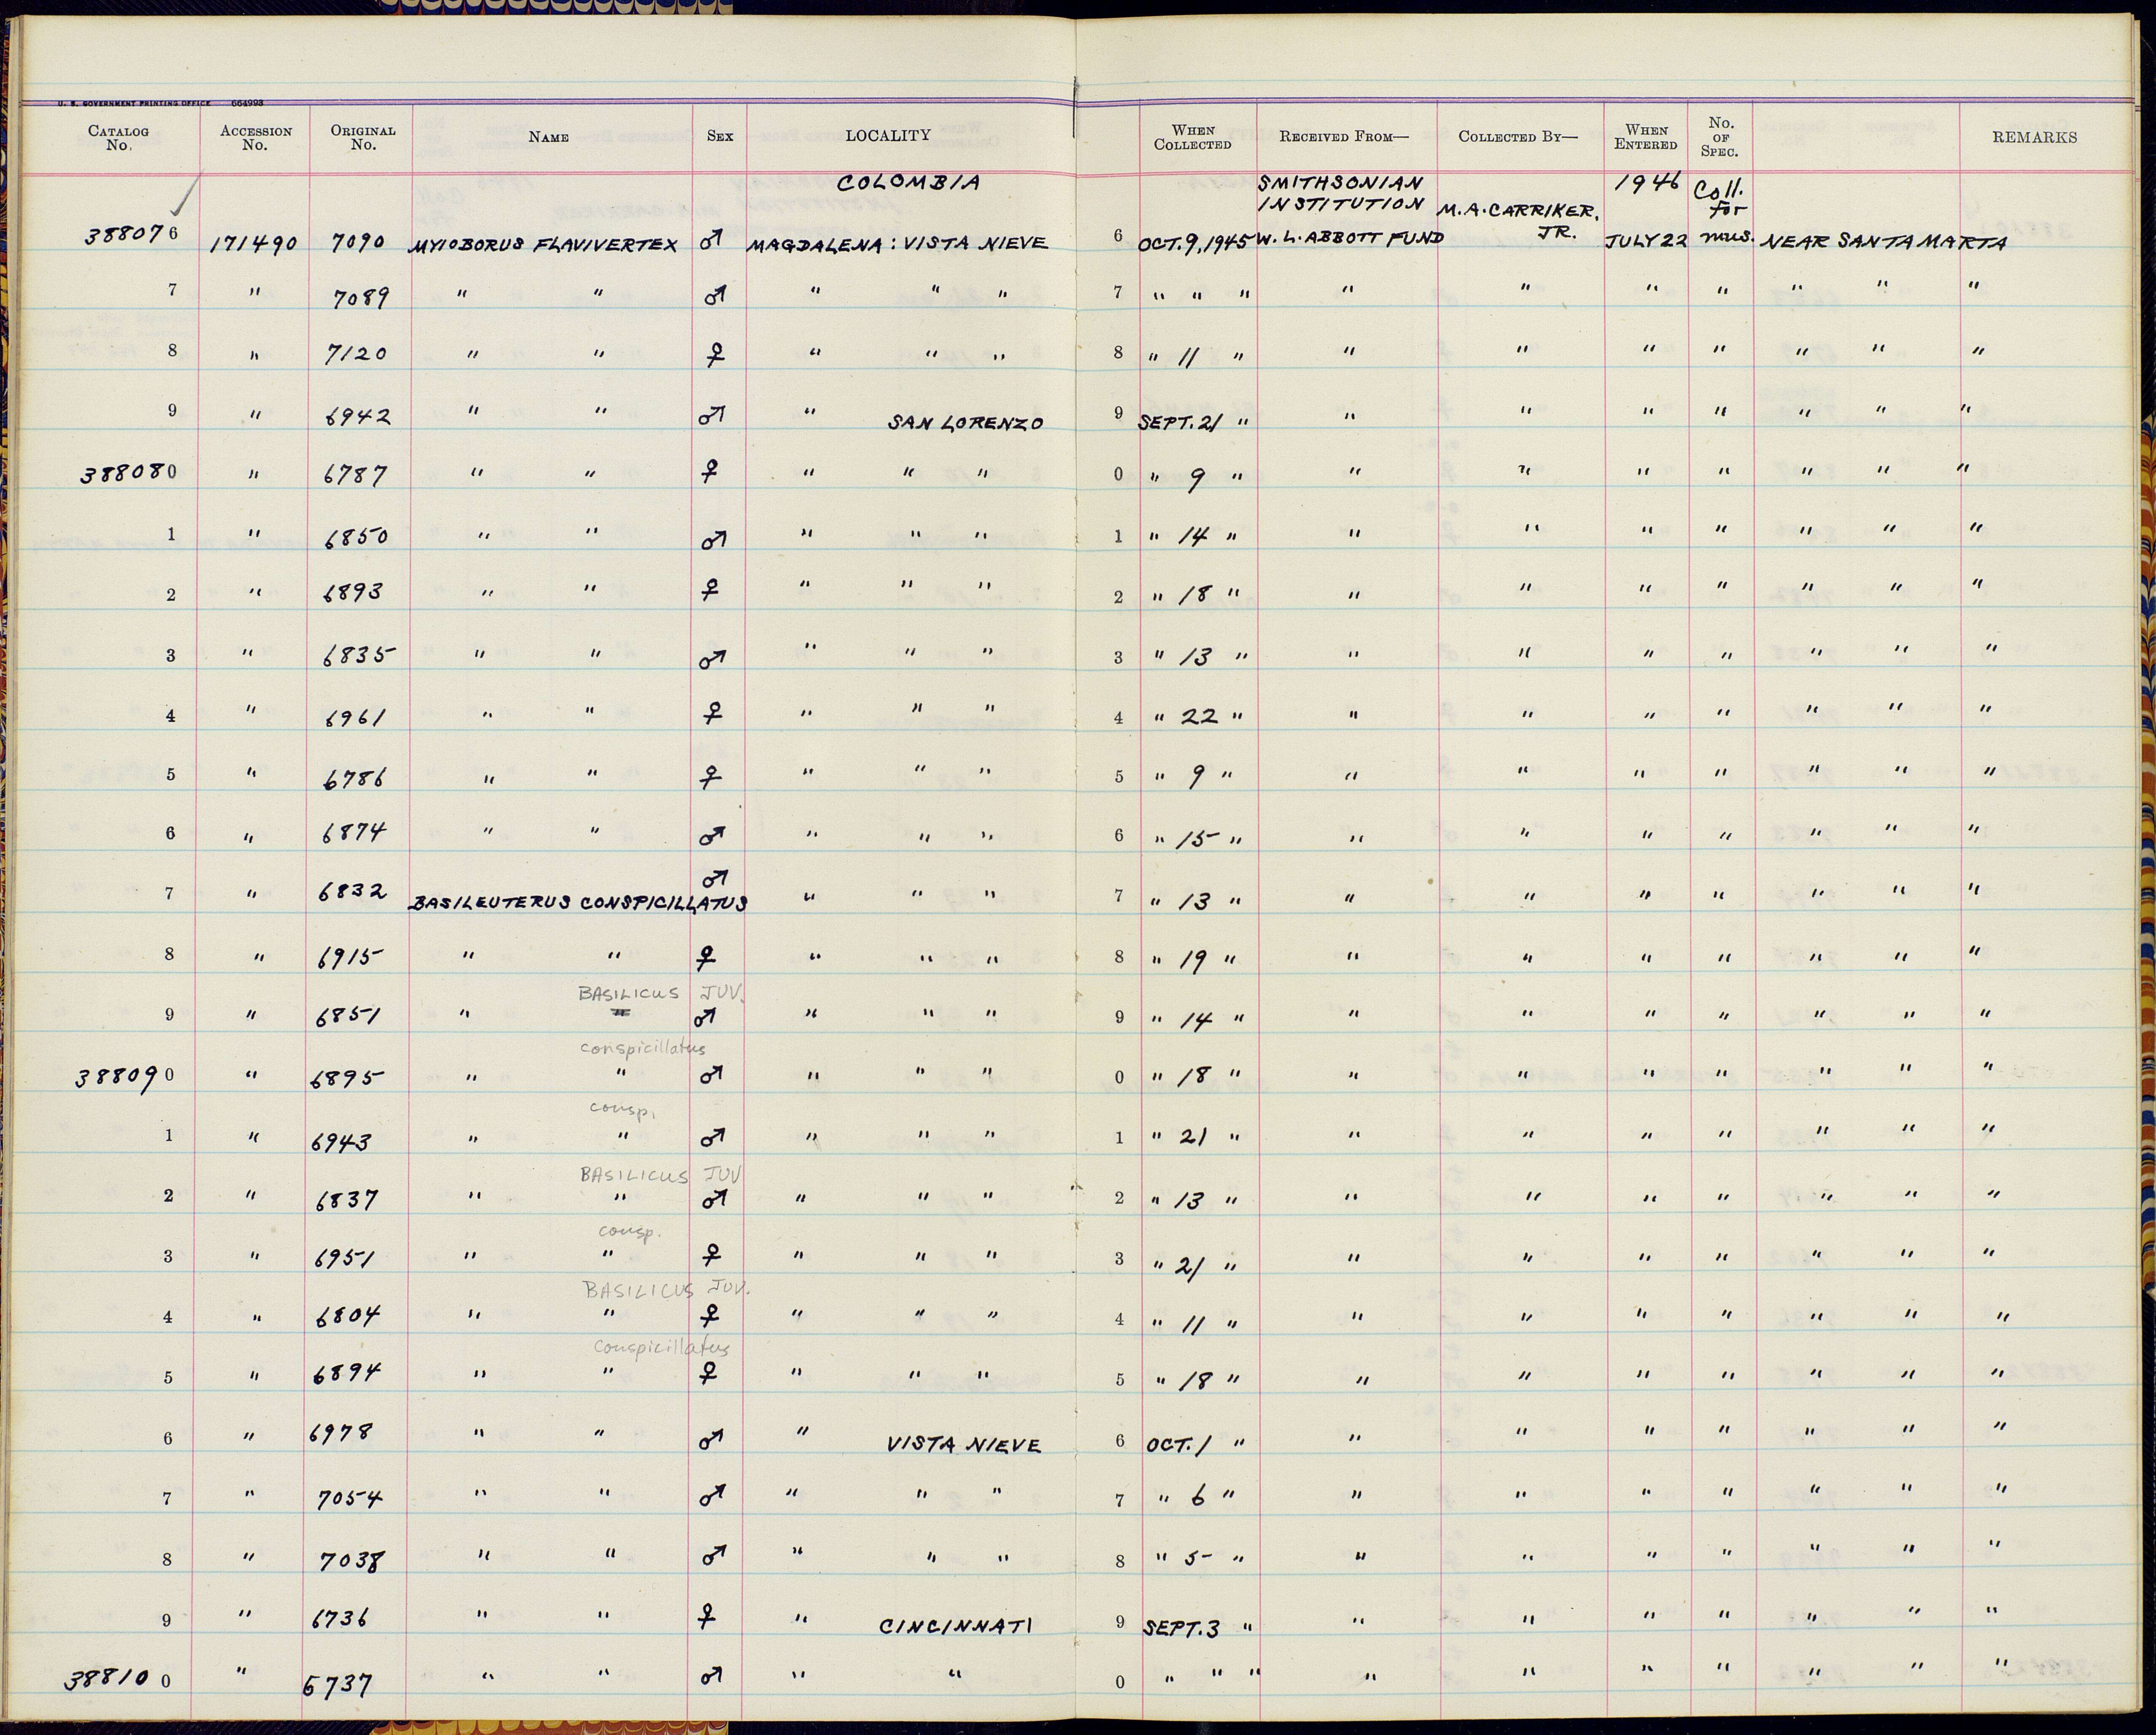Click accession number 171490
This screenshot has width=2156, height=1735.
point(254,243)
